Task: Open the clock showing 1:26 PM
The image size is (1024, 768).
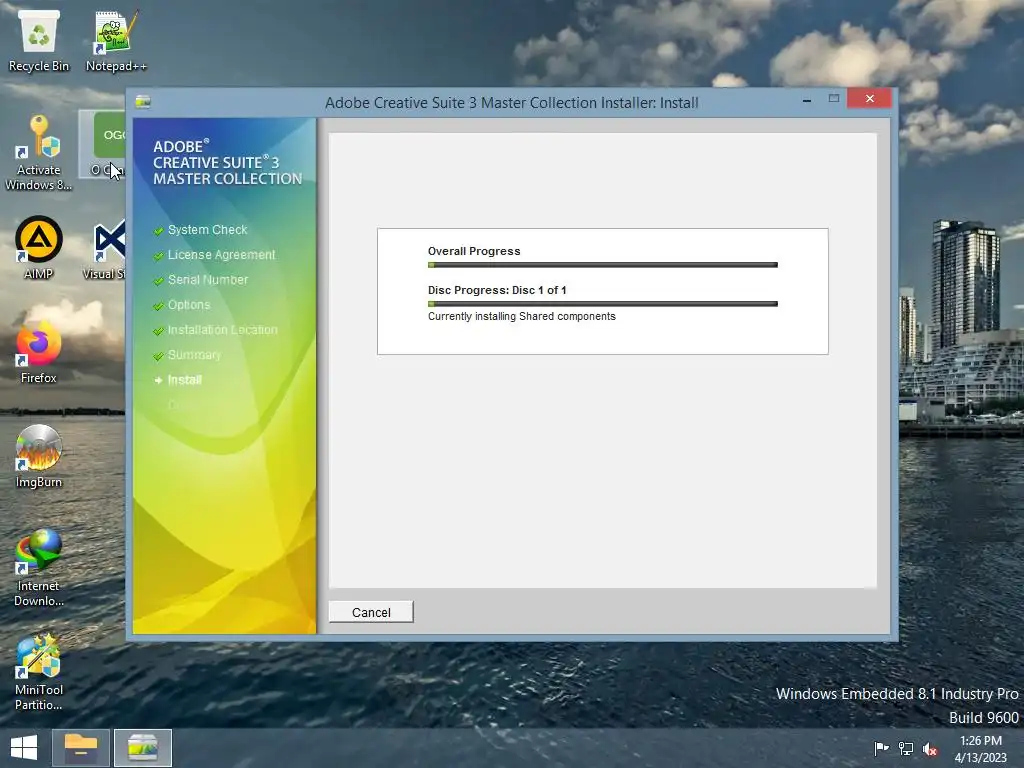Action: [x=981, y=748]
